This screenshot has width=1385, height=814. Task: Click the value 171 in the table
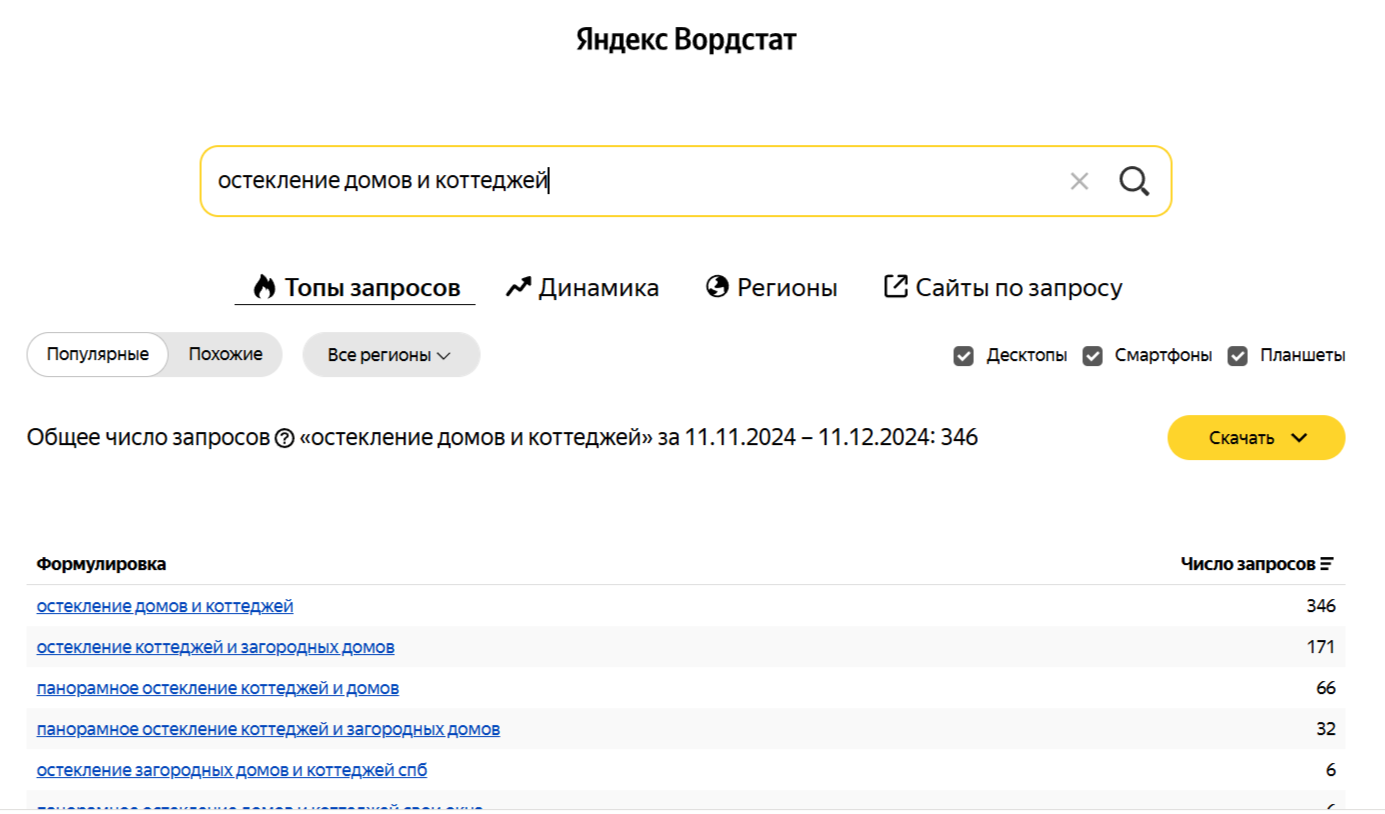tap(1321, 647)
